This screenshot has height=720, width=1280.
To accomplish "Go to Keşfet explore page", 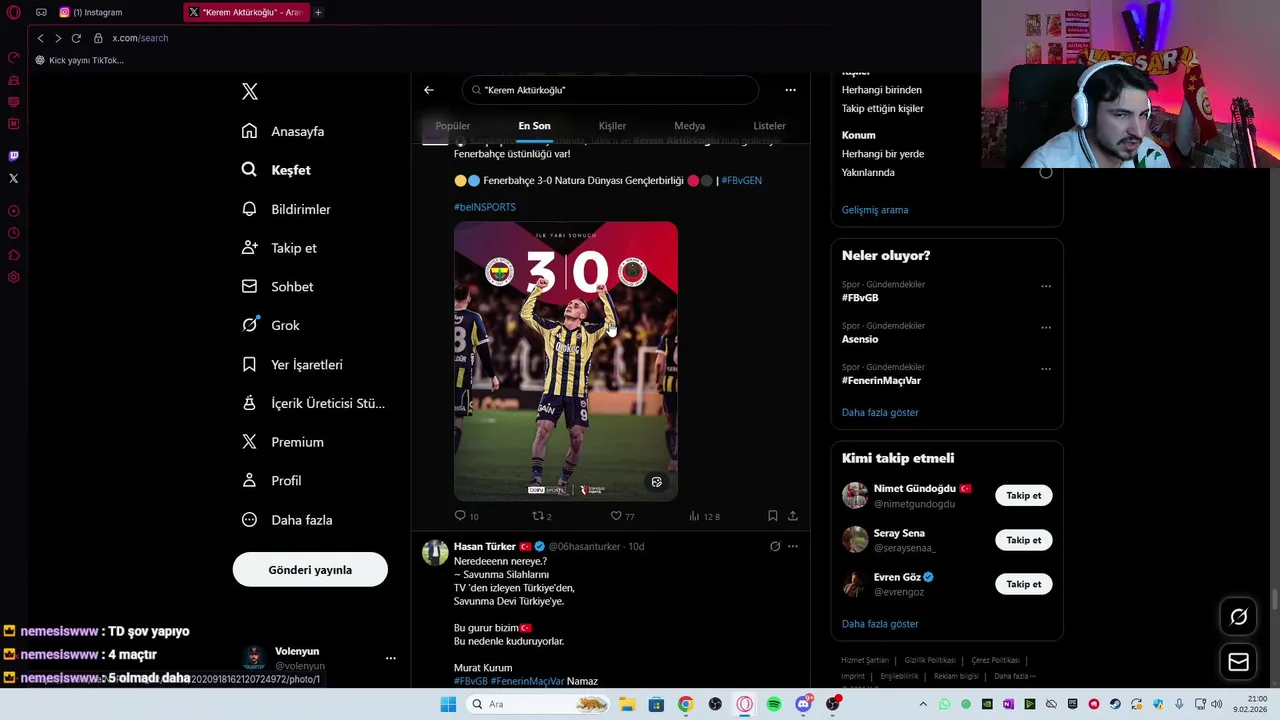I will (x=277, y=170).
